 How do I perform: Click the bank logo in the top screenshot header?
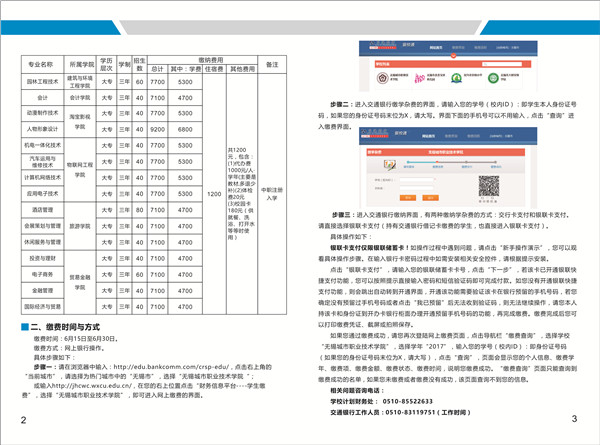[379, 46]
